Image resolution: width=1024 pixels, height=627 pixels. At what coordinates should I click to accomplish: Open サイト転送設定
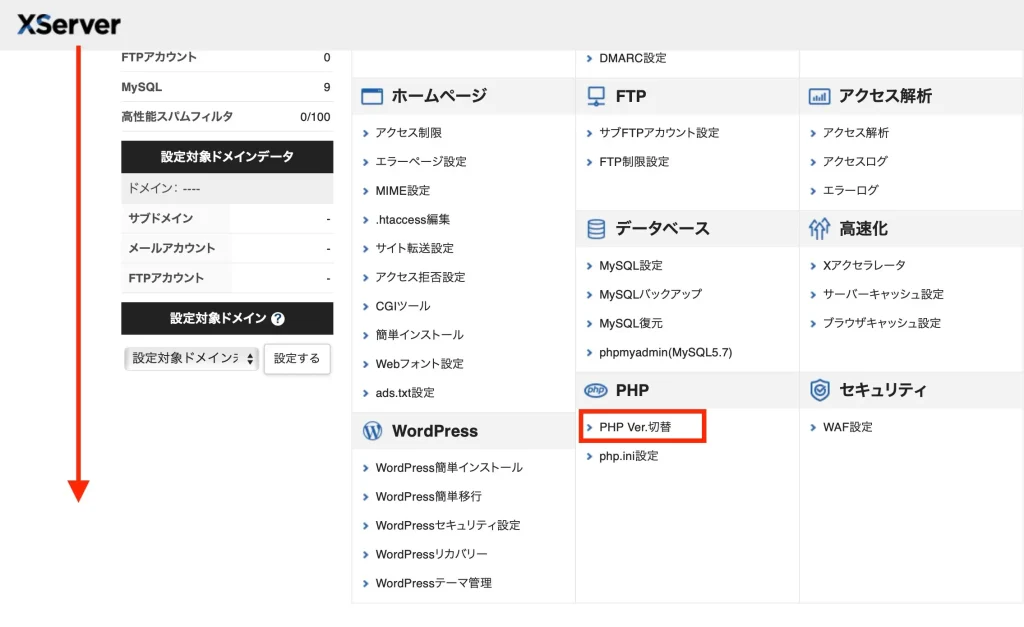pyautogui.click(x=414, y=248)
